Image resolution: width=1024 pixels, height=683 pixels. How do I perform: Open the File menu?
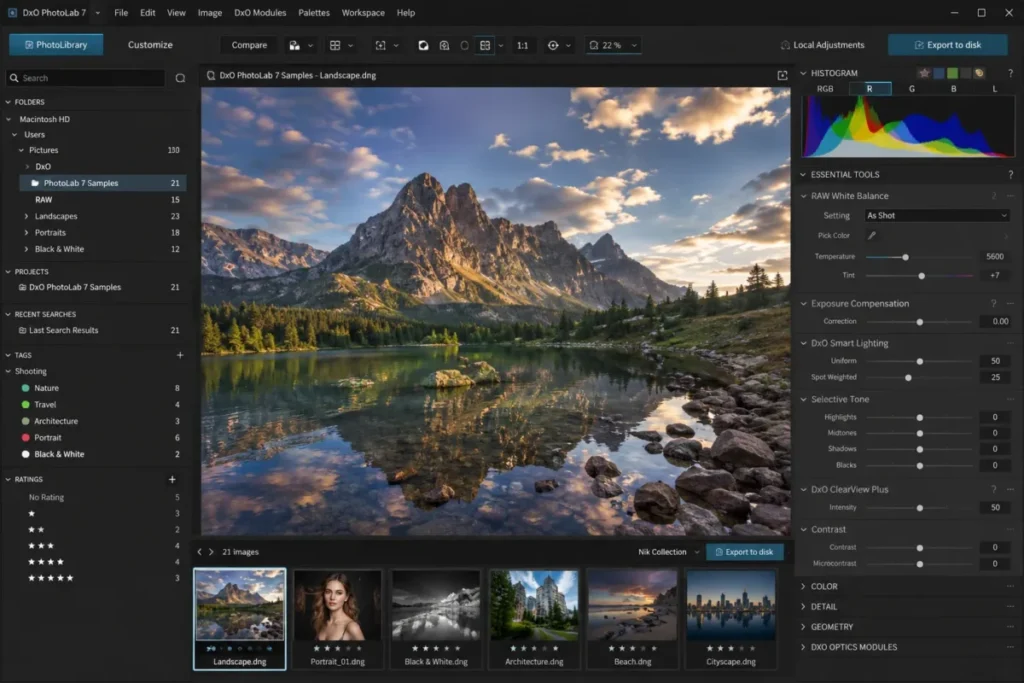[x=121, y=12]
